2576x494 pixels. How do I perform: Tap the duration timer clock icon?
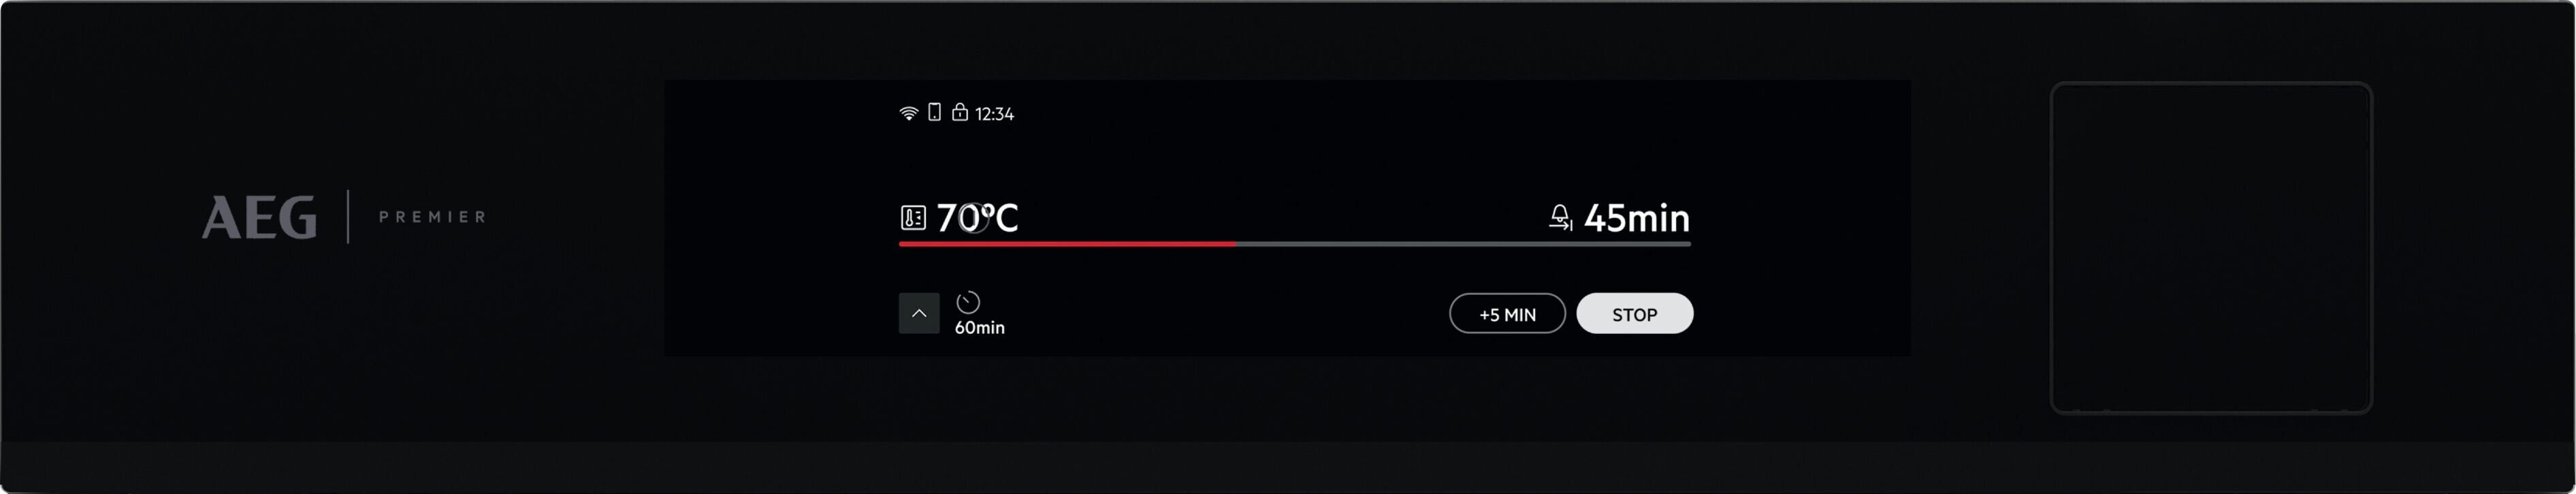tap(968, 302)
